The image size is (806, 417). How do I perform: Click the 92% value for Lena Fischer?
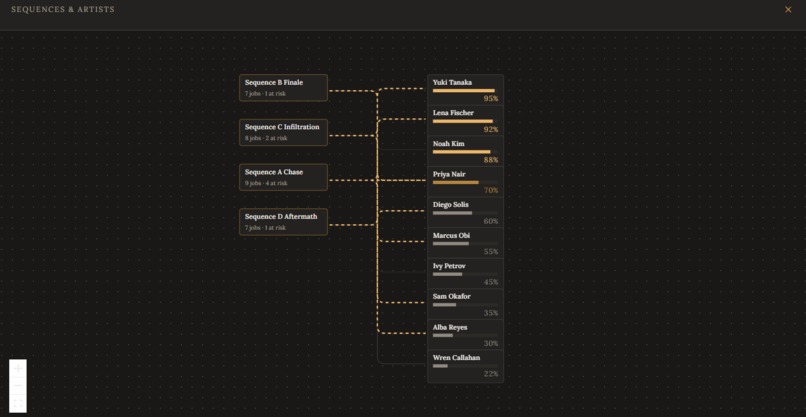(x=490, y=130)
